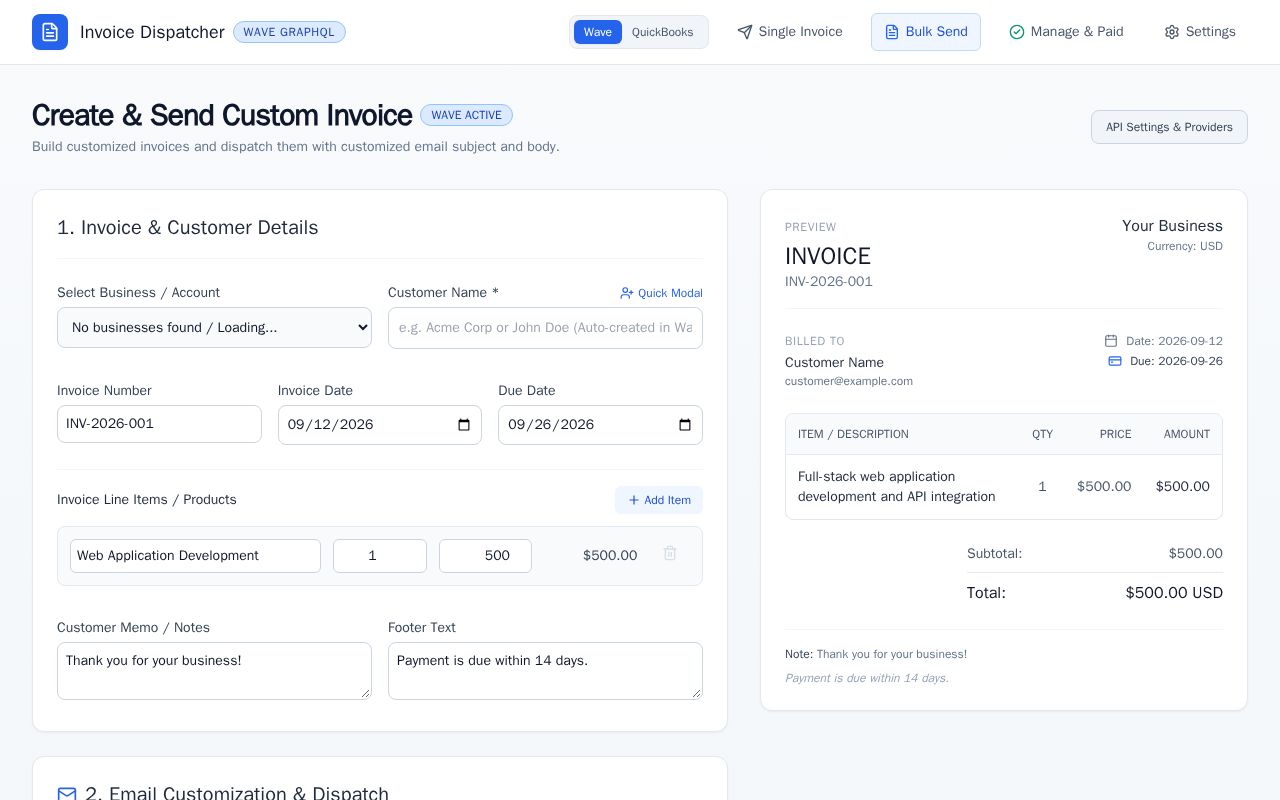Click the preview customer@example.com text
The width and height of the screenshot is (1280, 800).
coord(849,381)
